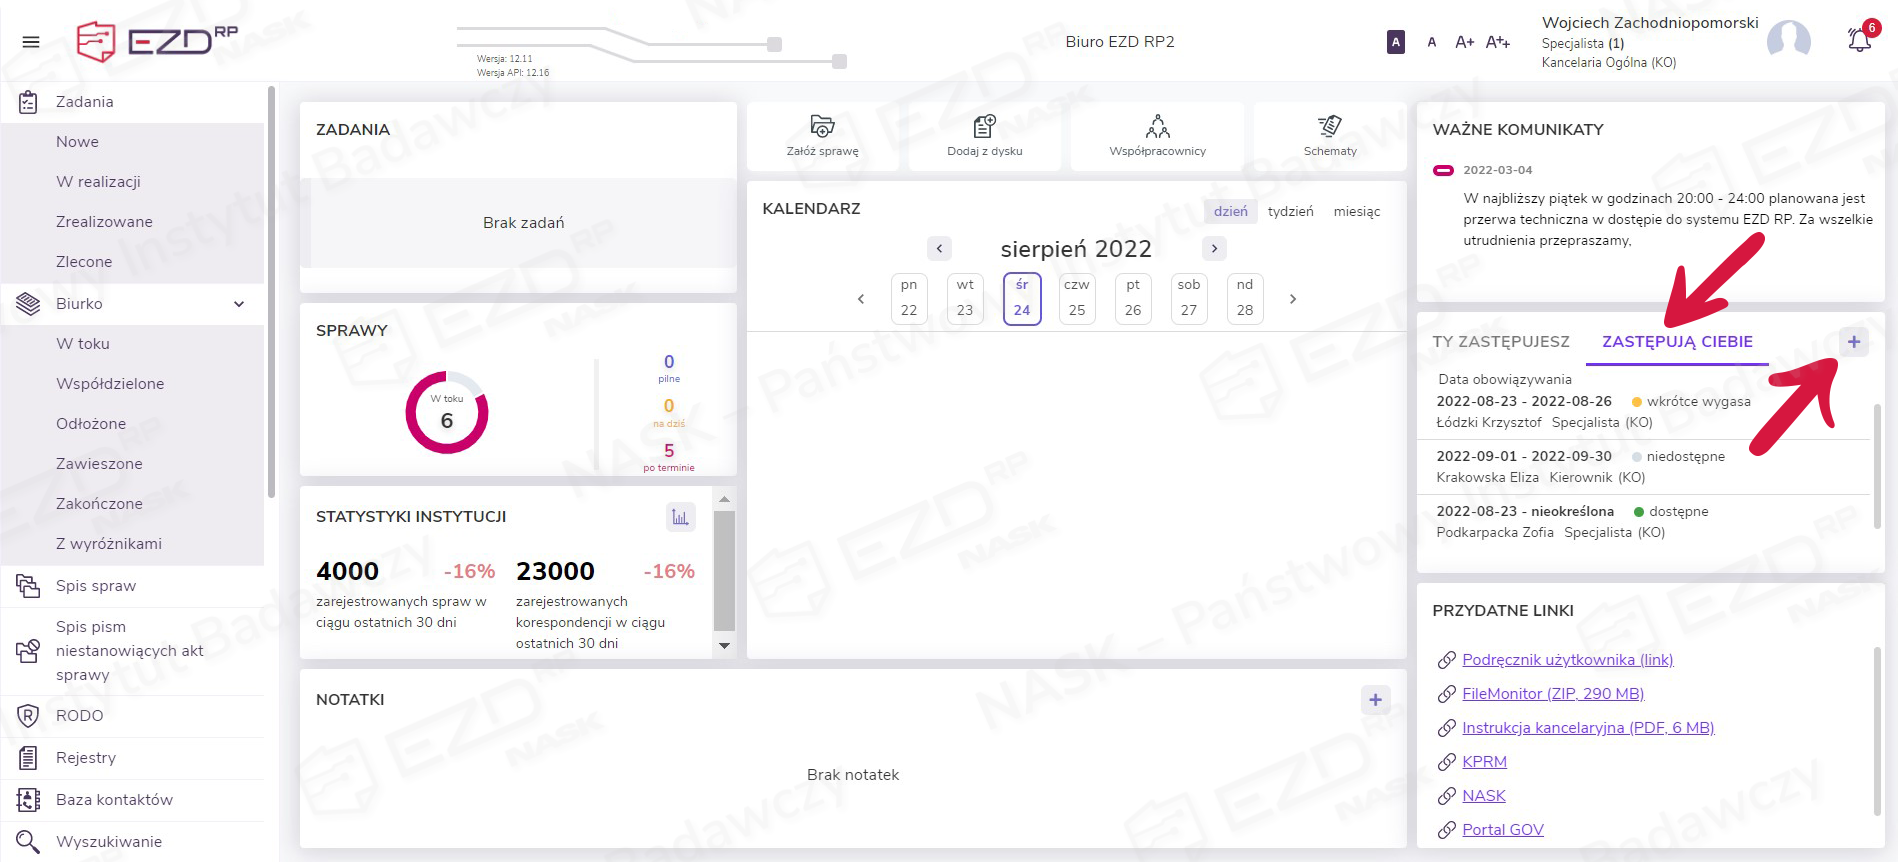Open the Schematy shortcut
1898x862 pixels.
1329,127
